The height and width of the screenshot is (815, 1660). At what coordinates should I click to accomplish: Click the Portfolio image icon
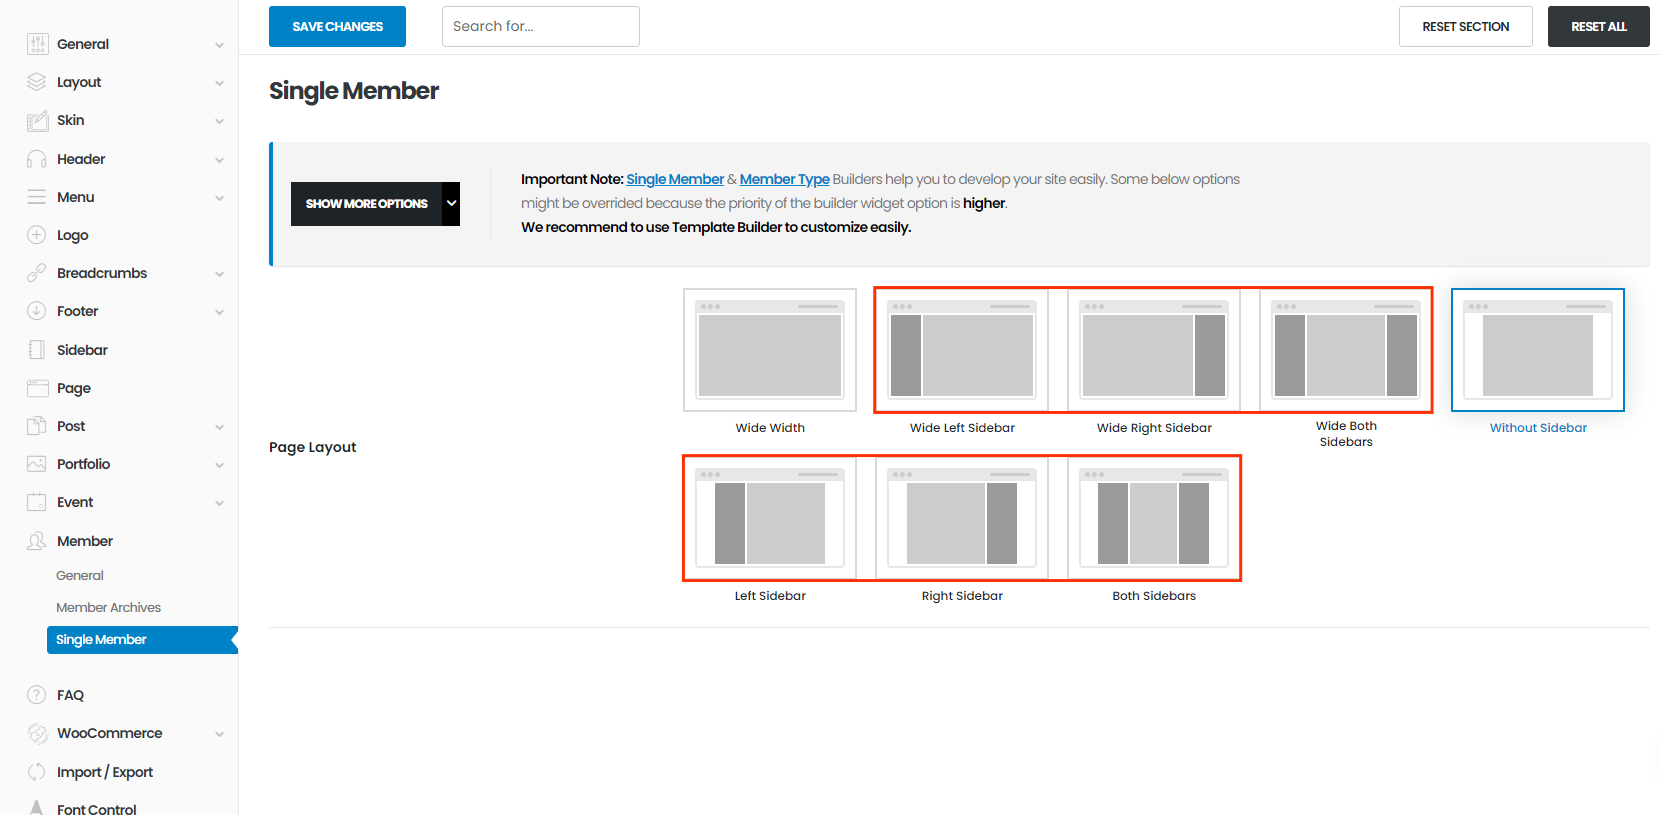pos(37,464)
